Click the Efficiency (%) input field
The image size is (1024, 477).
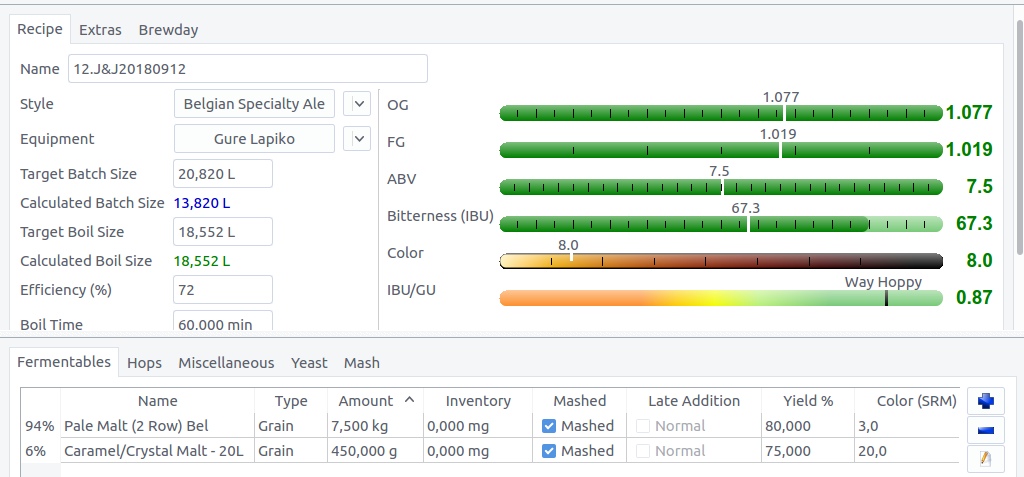point(222,290)
